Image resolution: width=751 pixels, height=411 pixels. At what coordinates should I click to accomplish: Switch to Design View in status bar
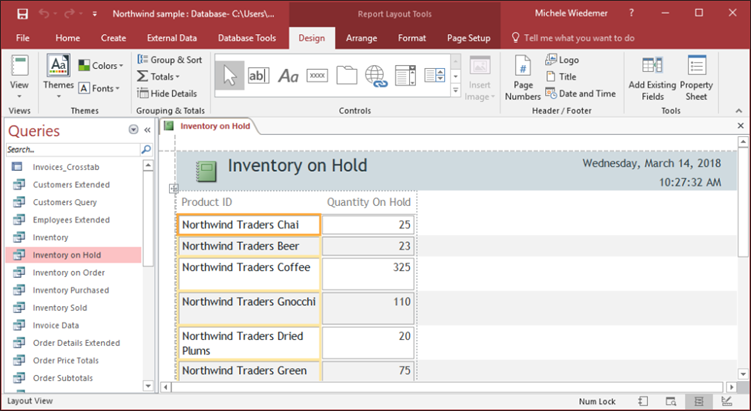point(727,401)
